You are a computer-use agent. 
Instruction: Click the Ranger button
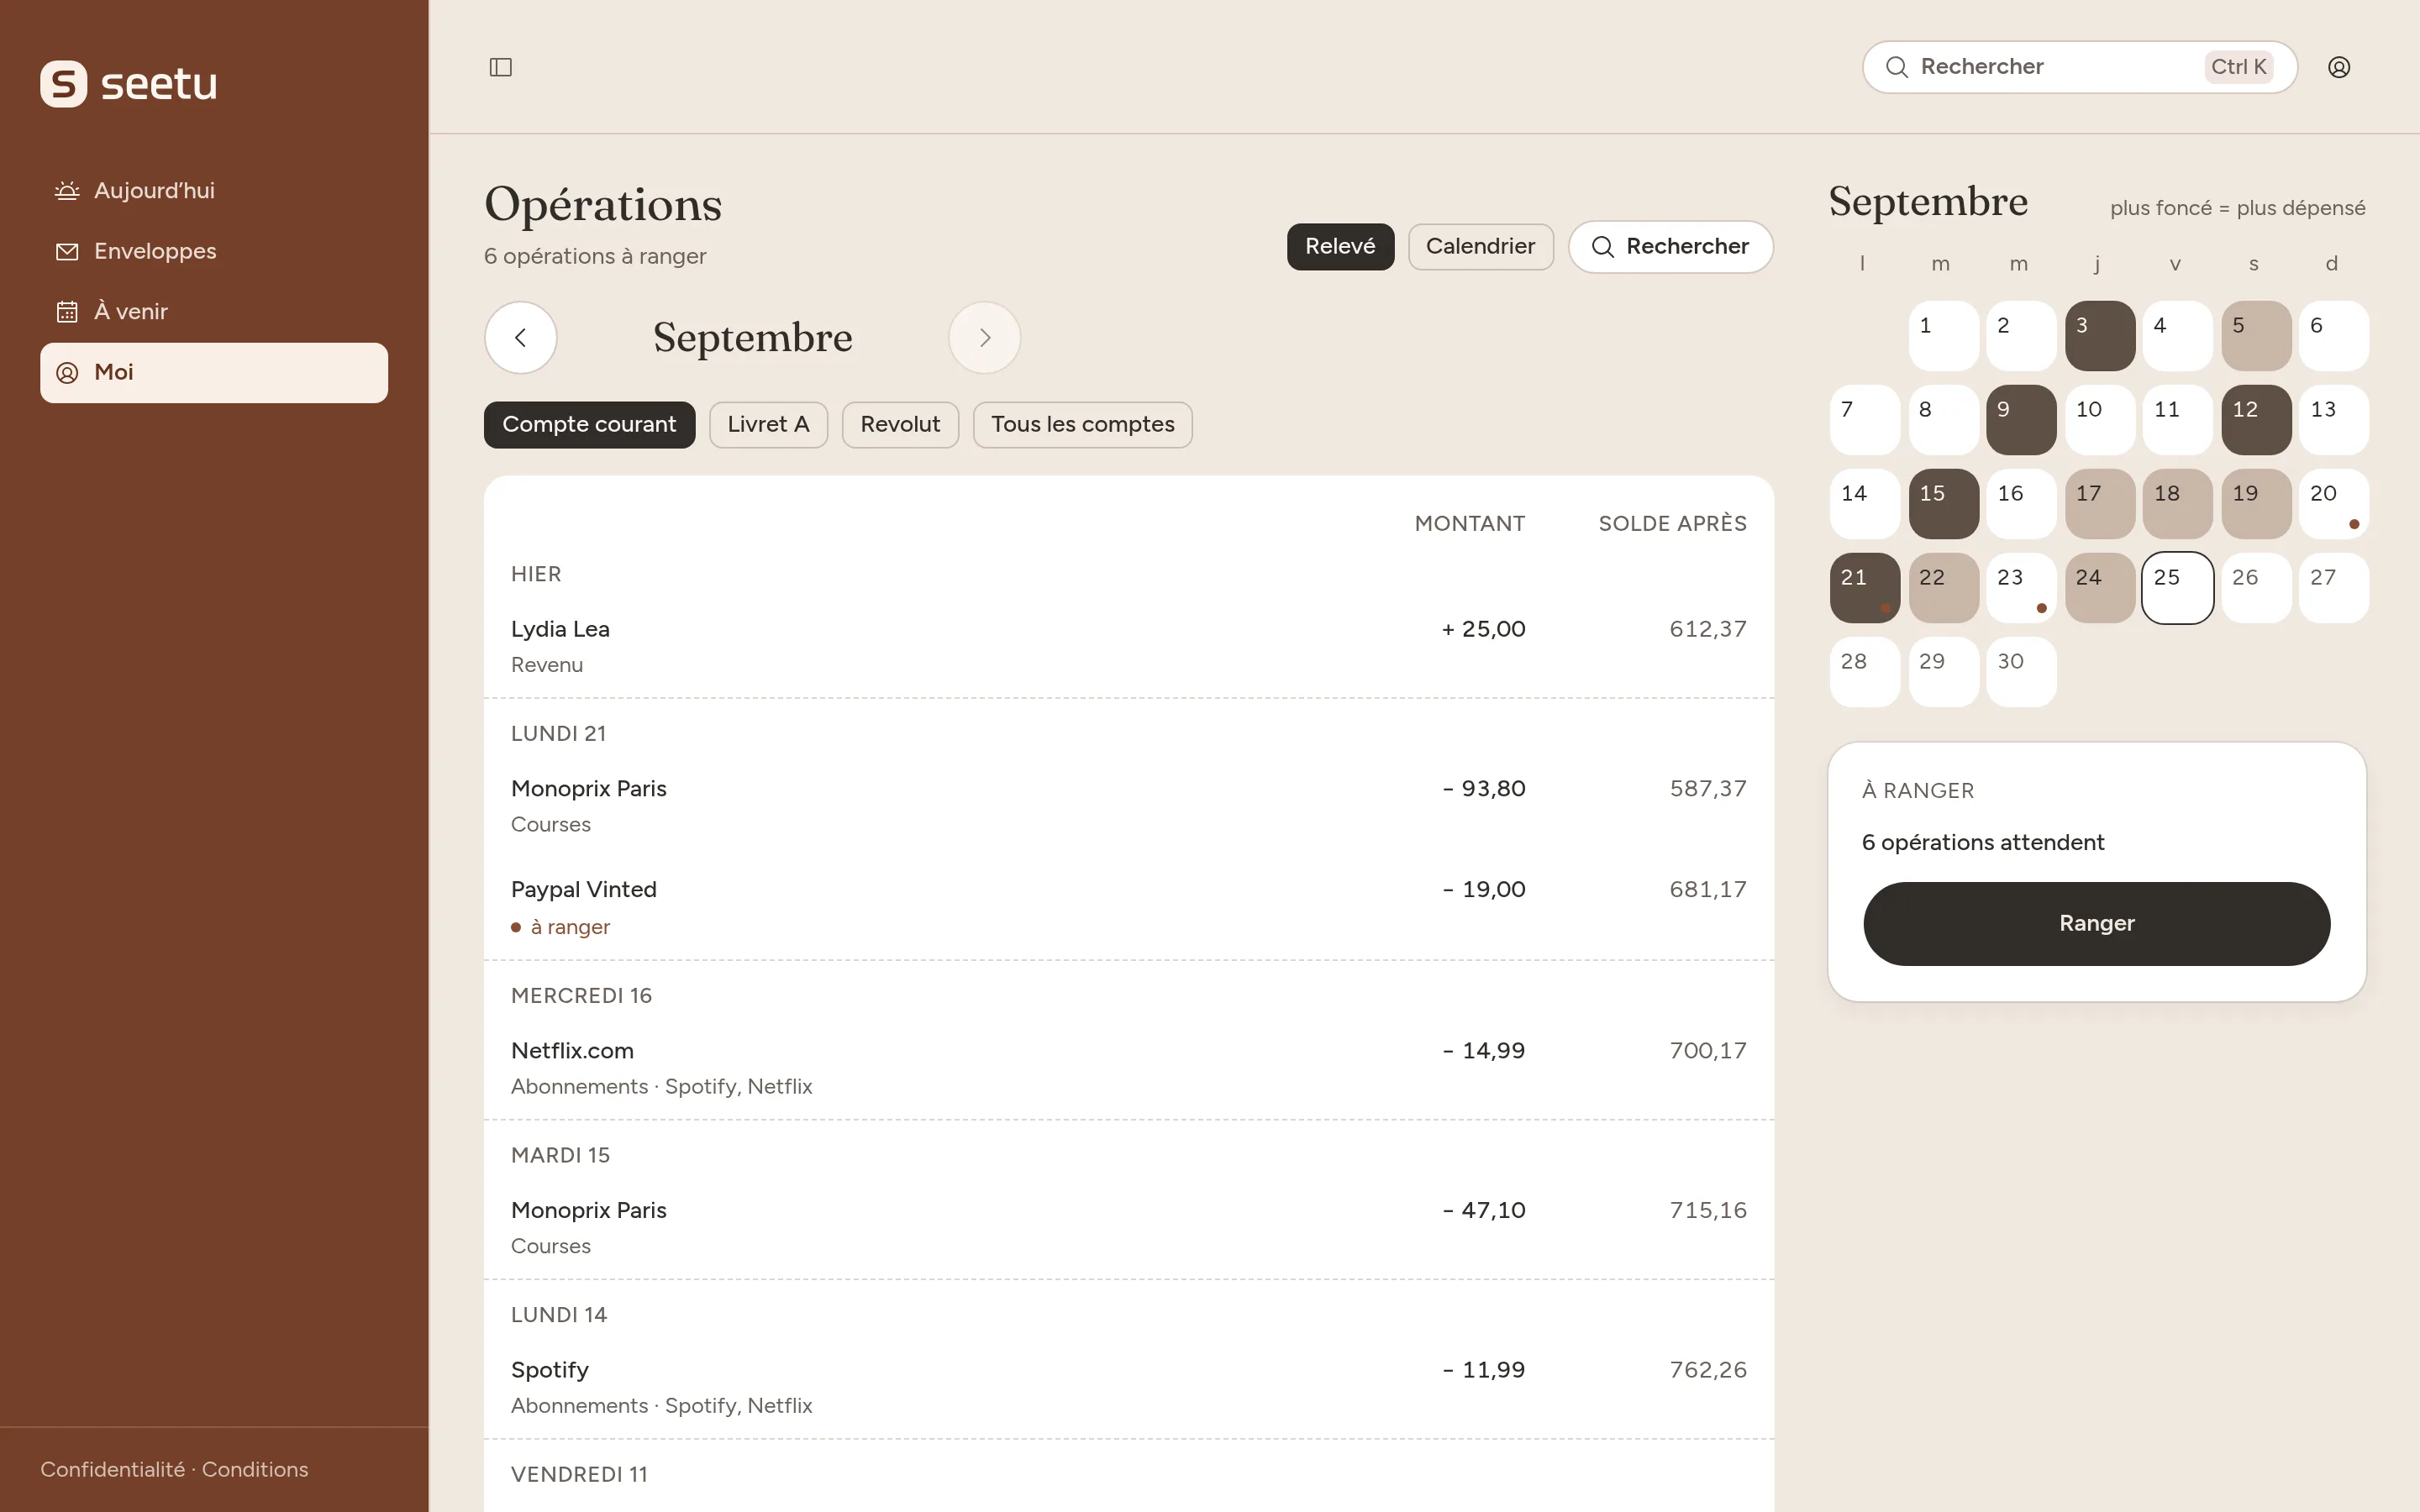point(2096,924)
